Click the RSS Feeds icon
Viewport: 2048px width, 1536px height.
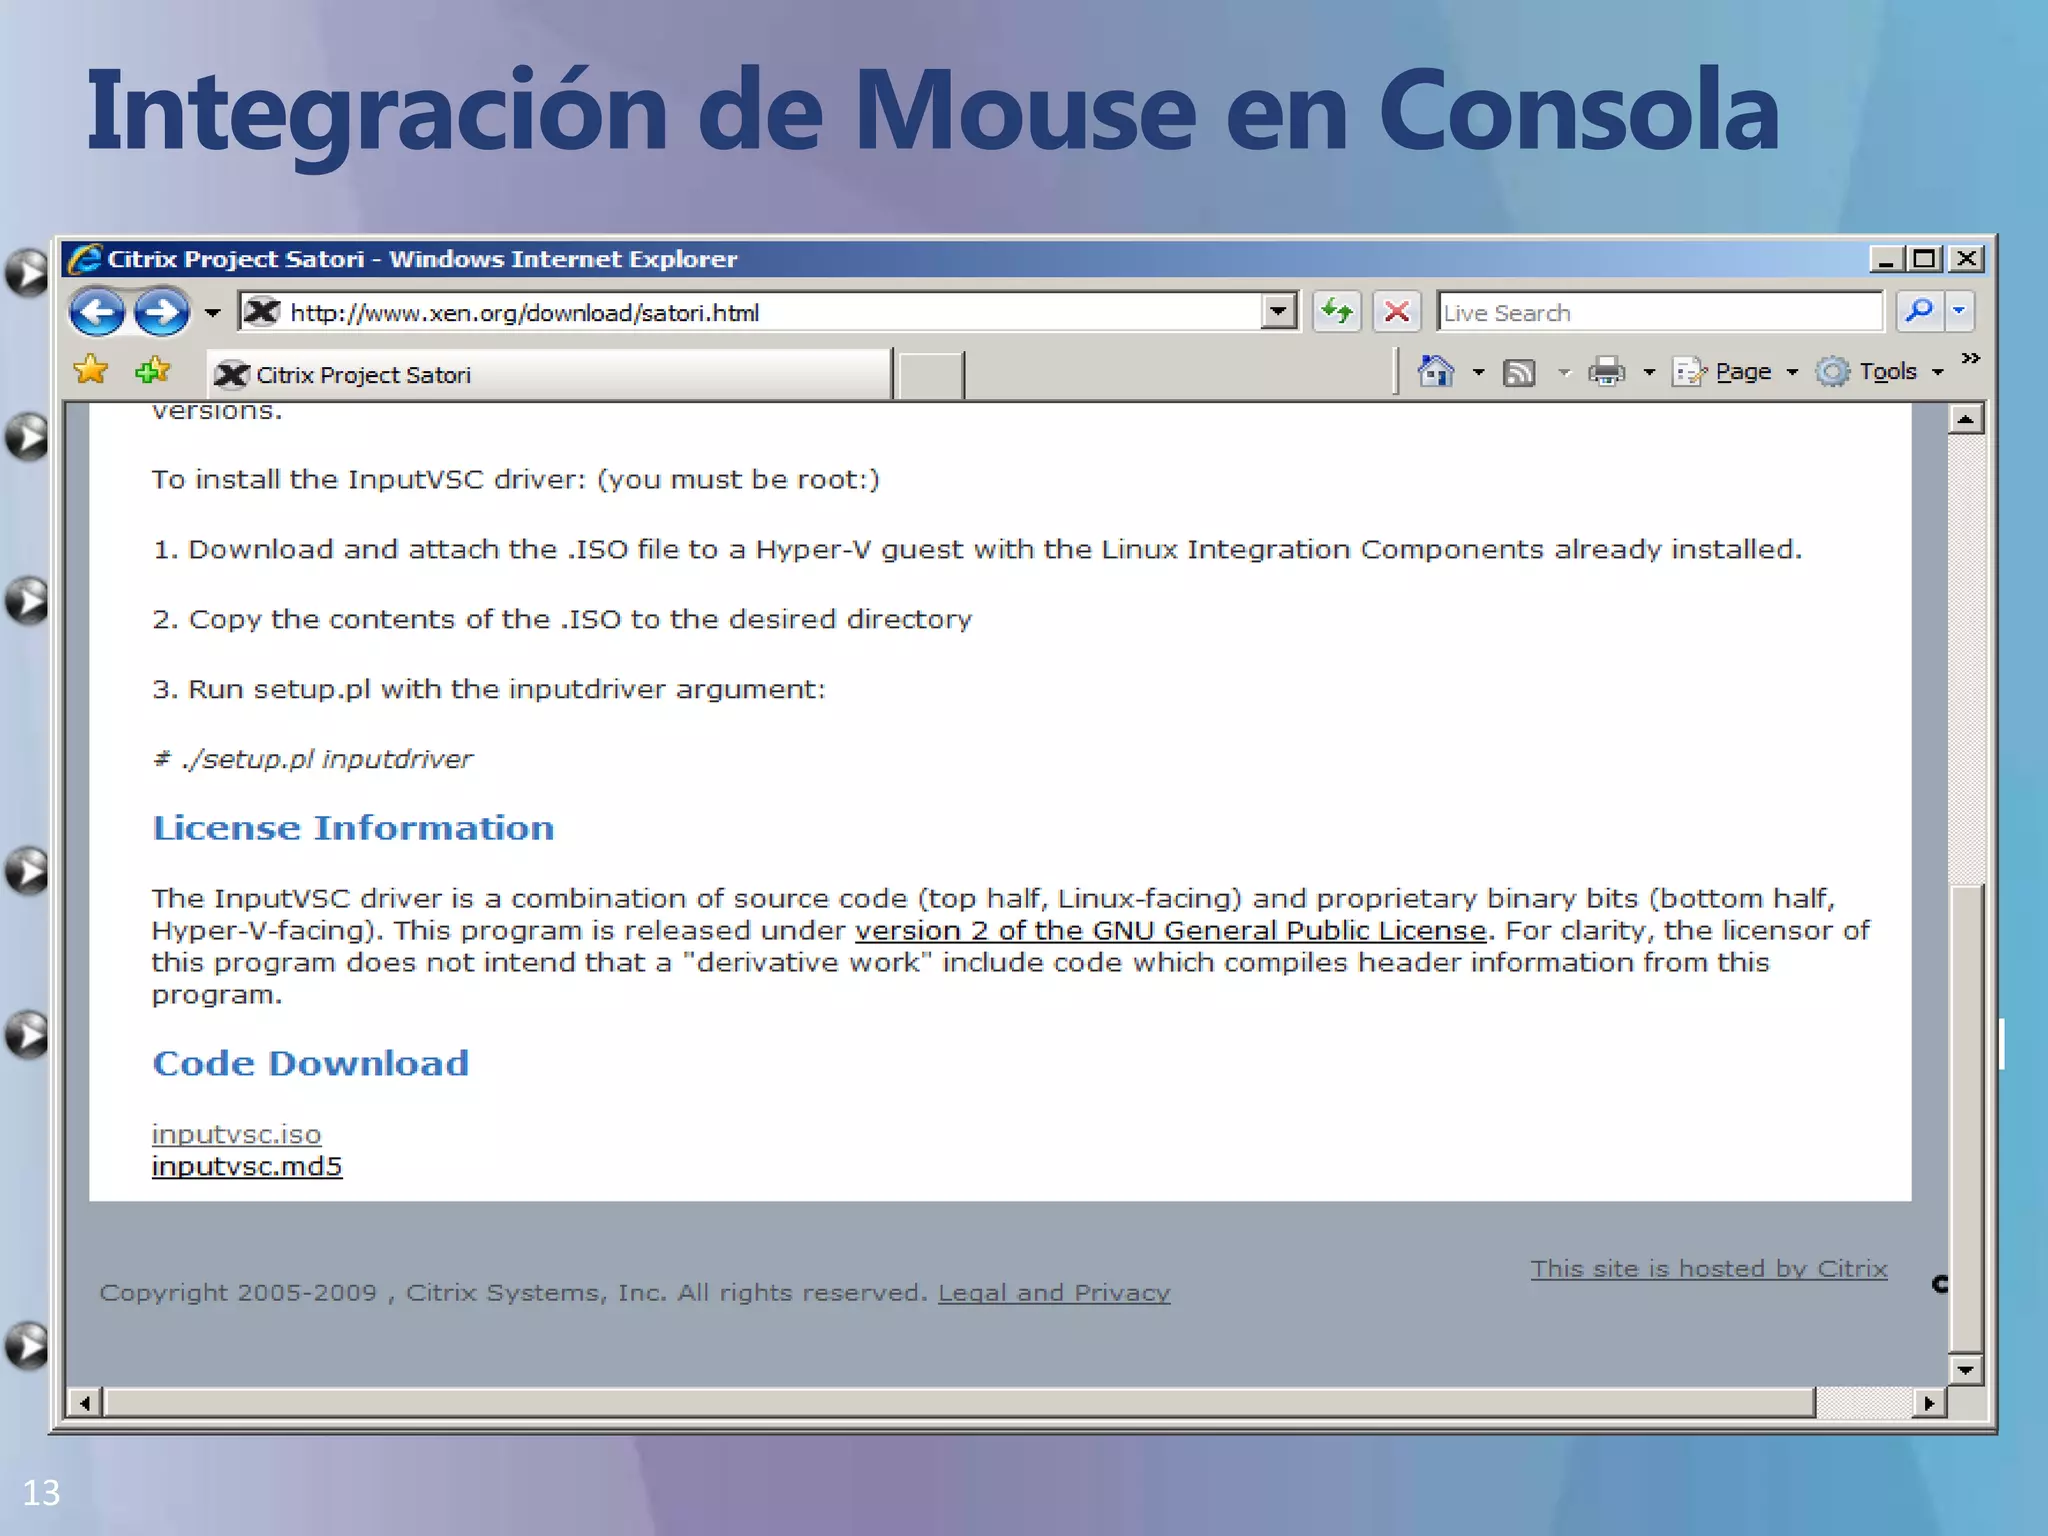(x=1520, y=373)
